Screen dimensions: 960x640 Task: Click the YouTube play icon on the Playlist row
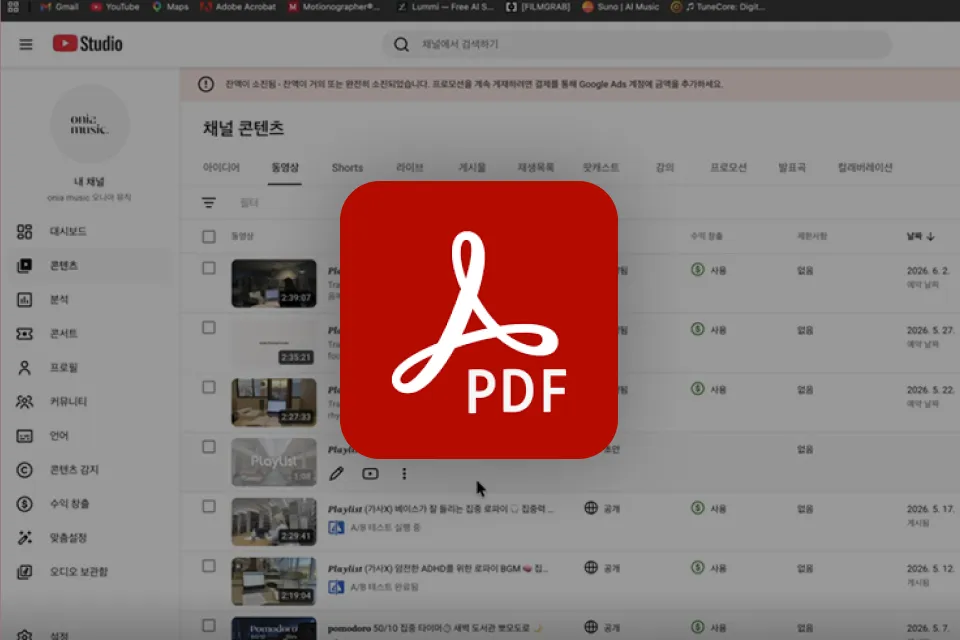370,473
